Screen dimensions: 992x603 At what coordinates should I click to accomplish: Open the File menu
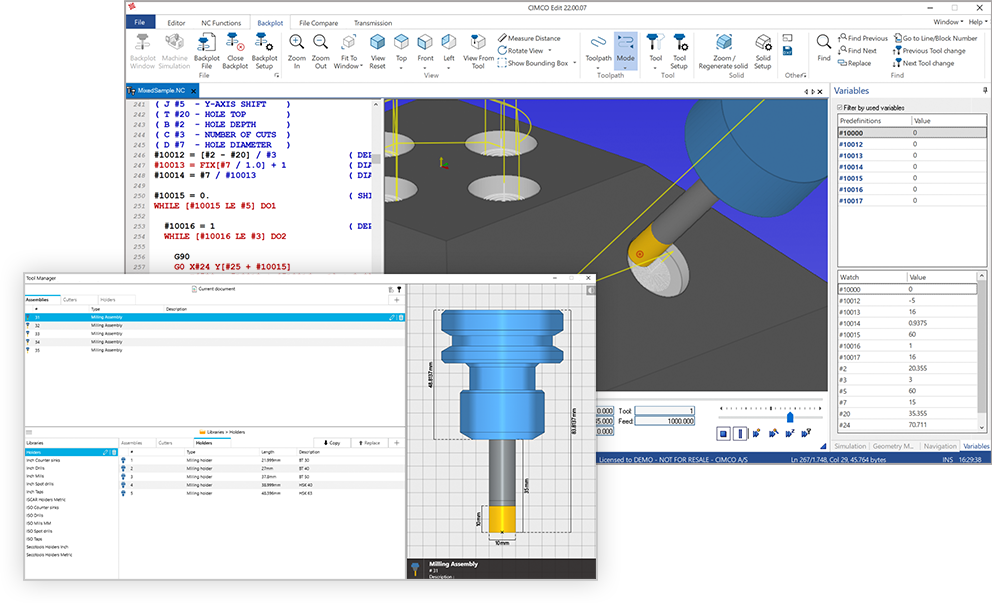click(140, 22)
